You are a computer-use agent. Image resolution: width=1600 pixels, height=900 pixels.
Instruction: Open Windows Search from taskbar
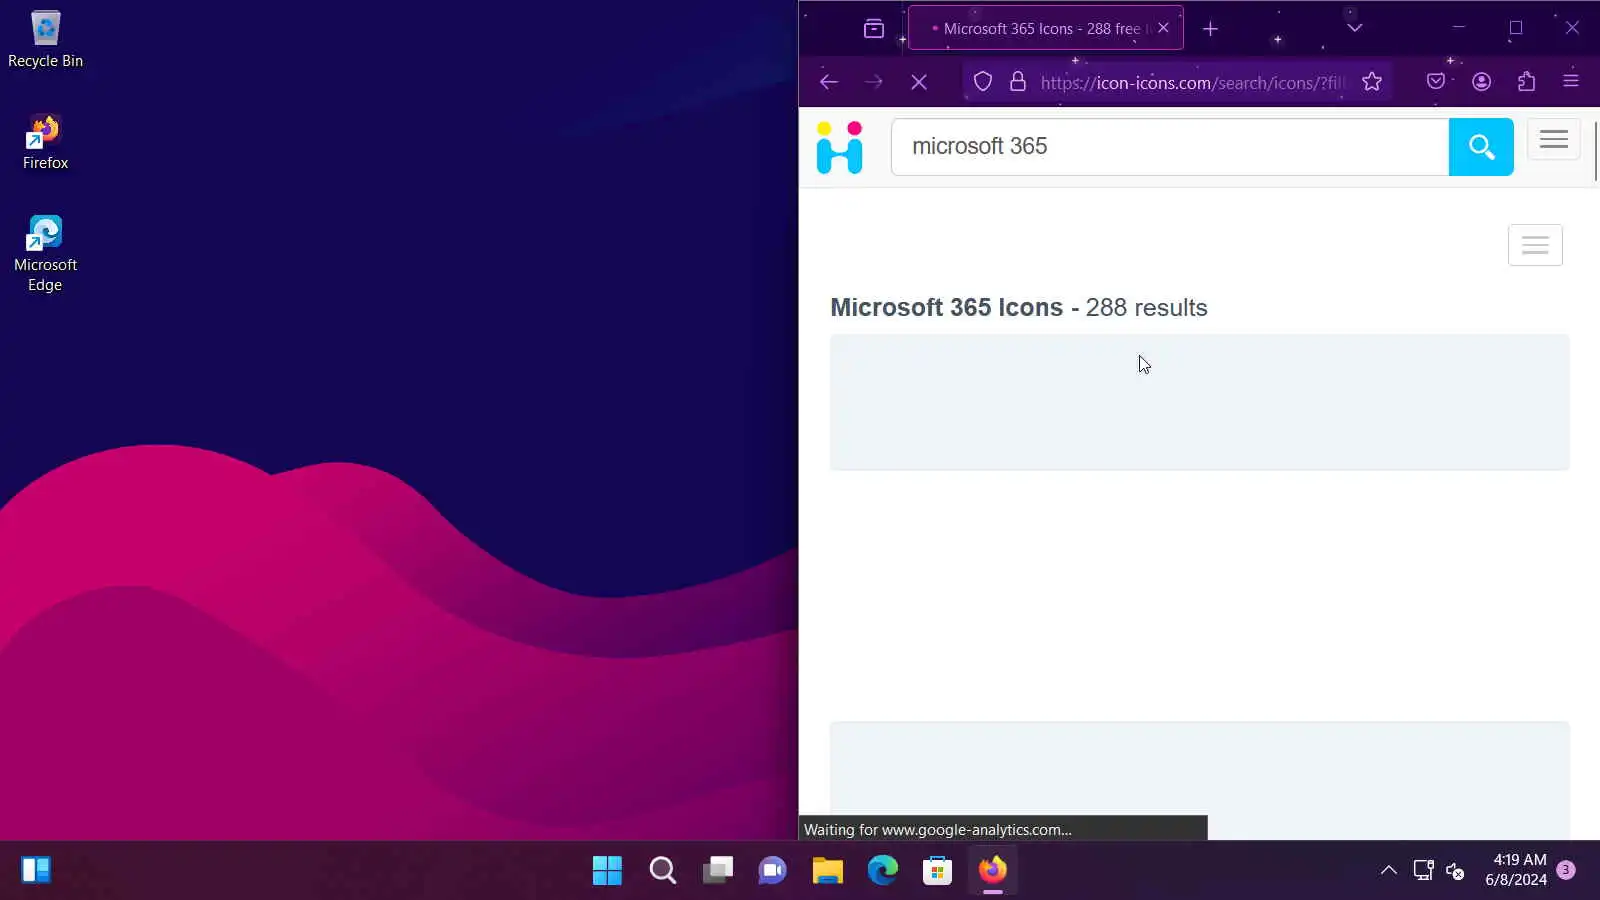coord(662,870)
